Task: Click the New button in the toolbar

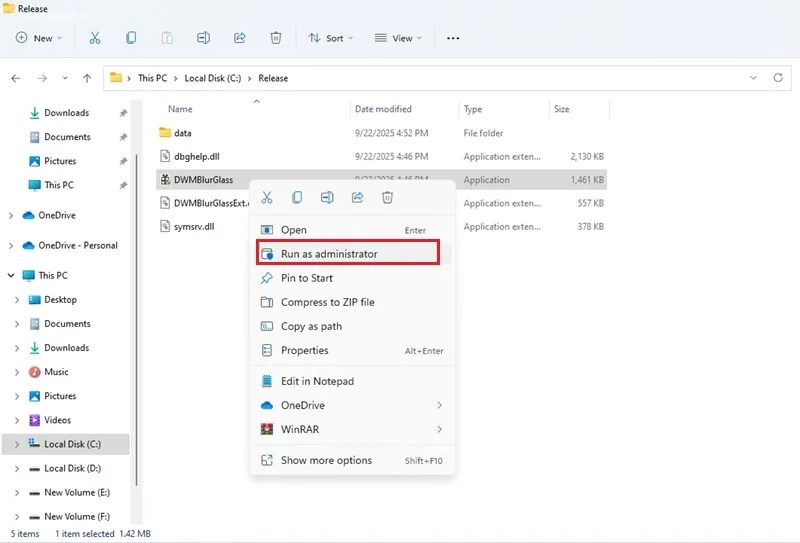Action: 39,38
